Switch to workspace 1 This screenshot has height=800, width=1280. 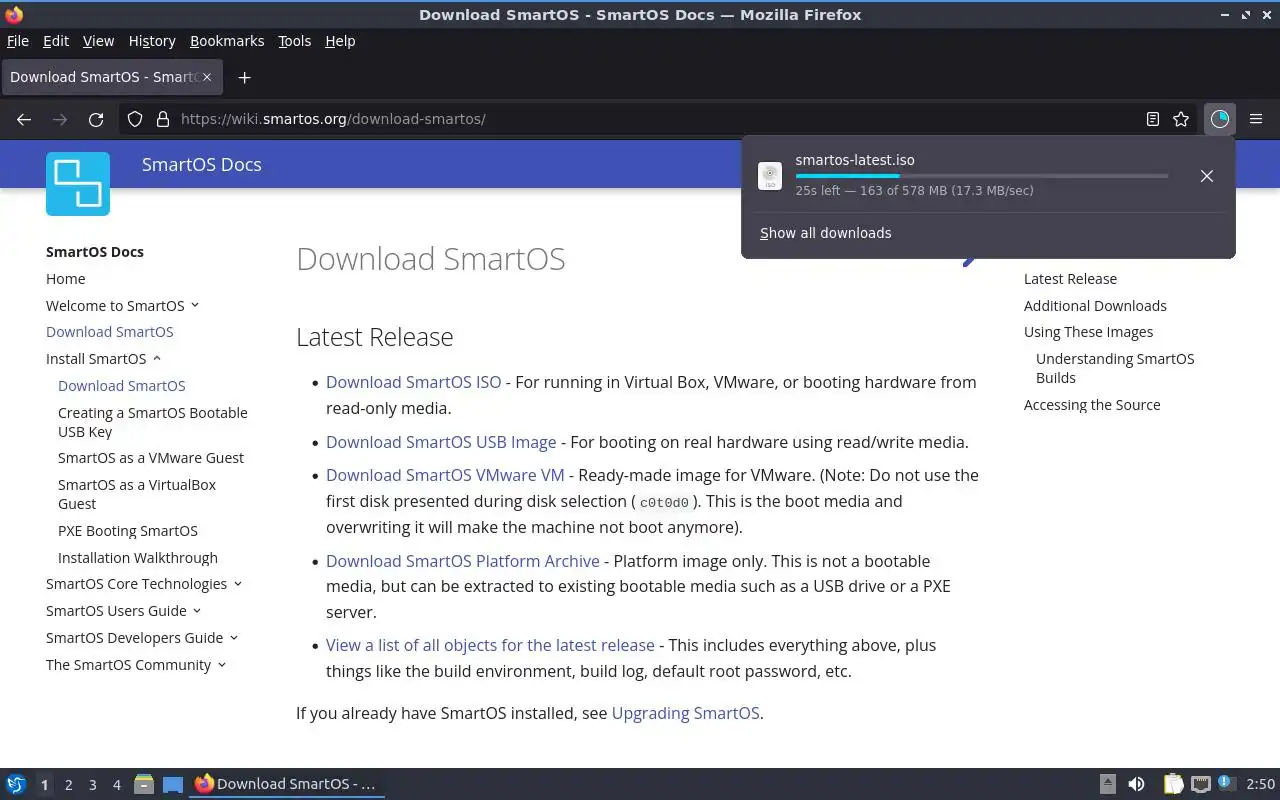pos(44,785)
